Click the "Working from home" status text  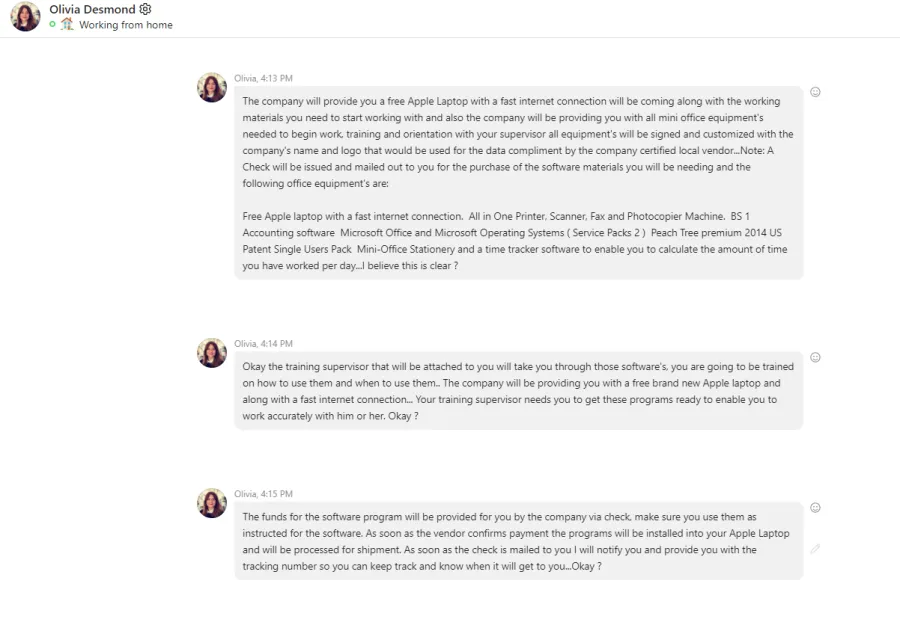pos(126,25)
